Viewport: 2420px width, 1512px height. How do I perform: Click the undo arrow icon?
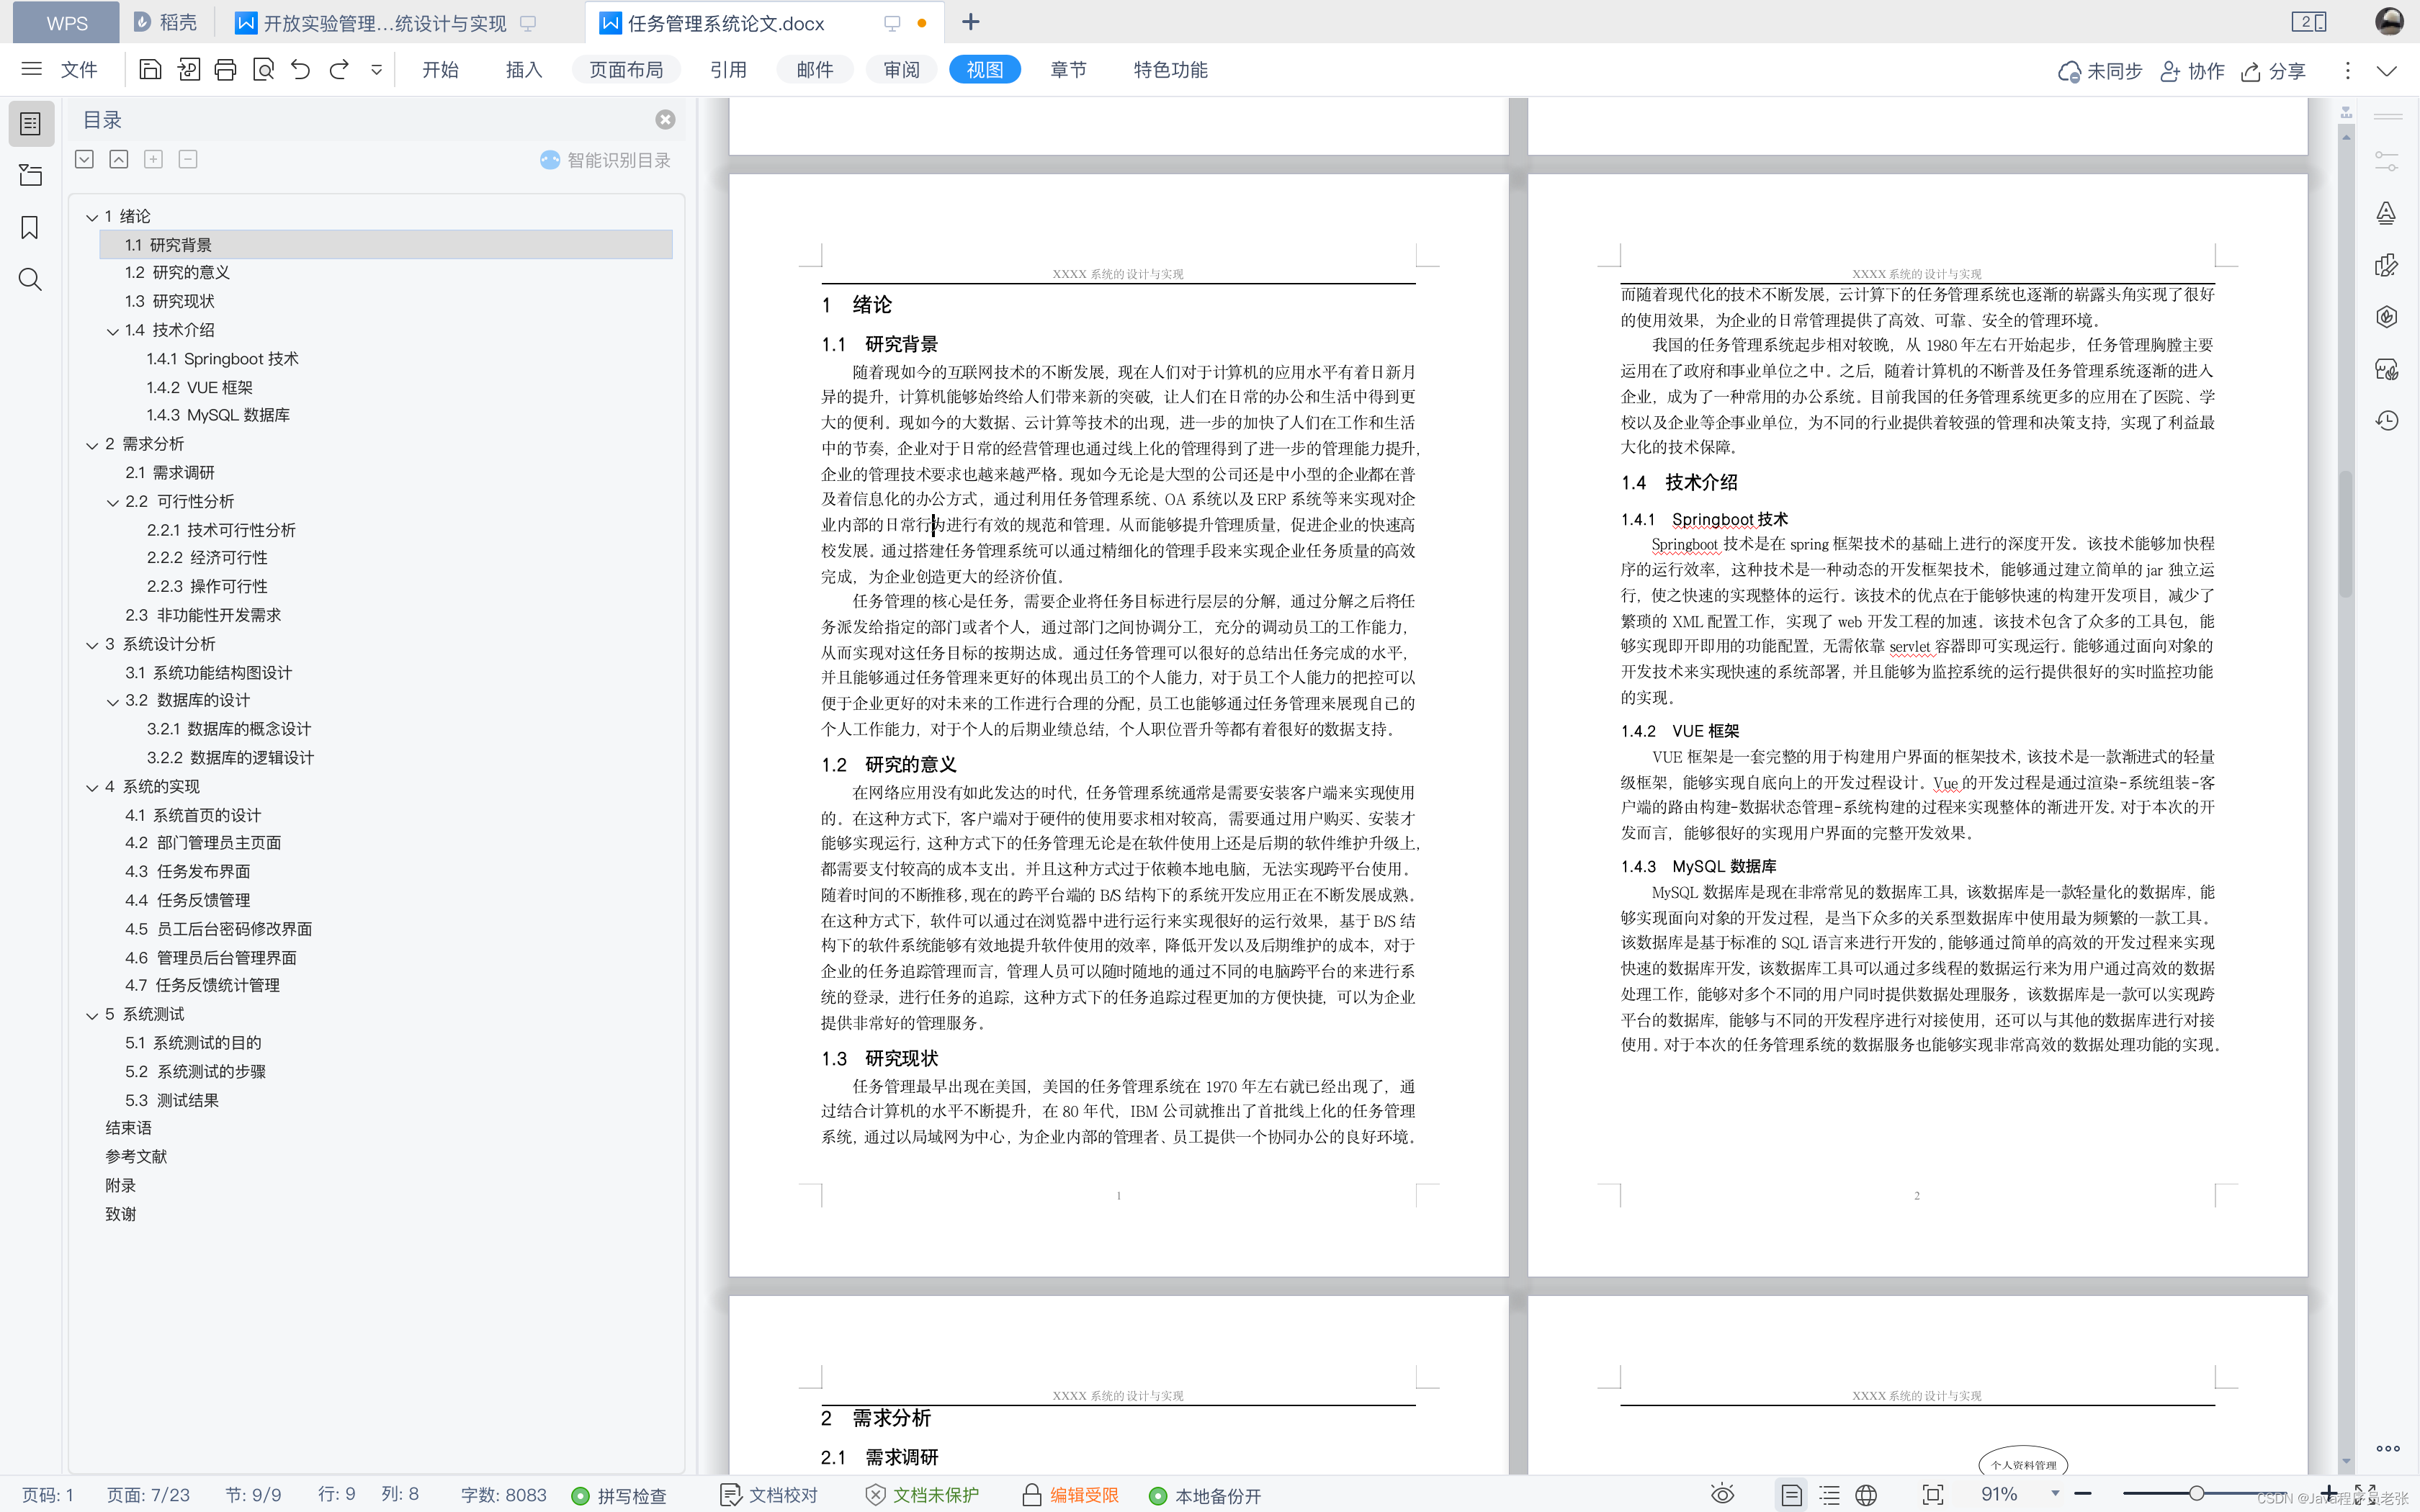pyautogui.click(x=300, y=70)
